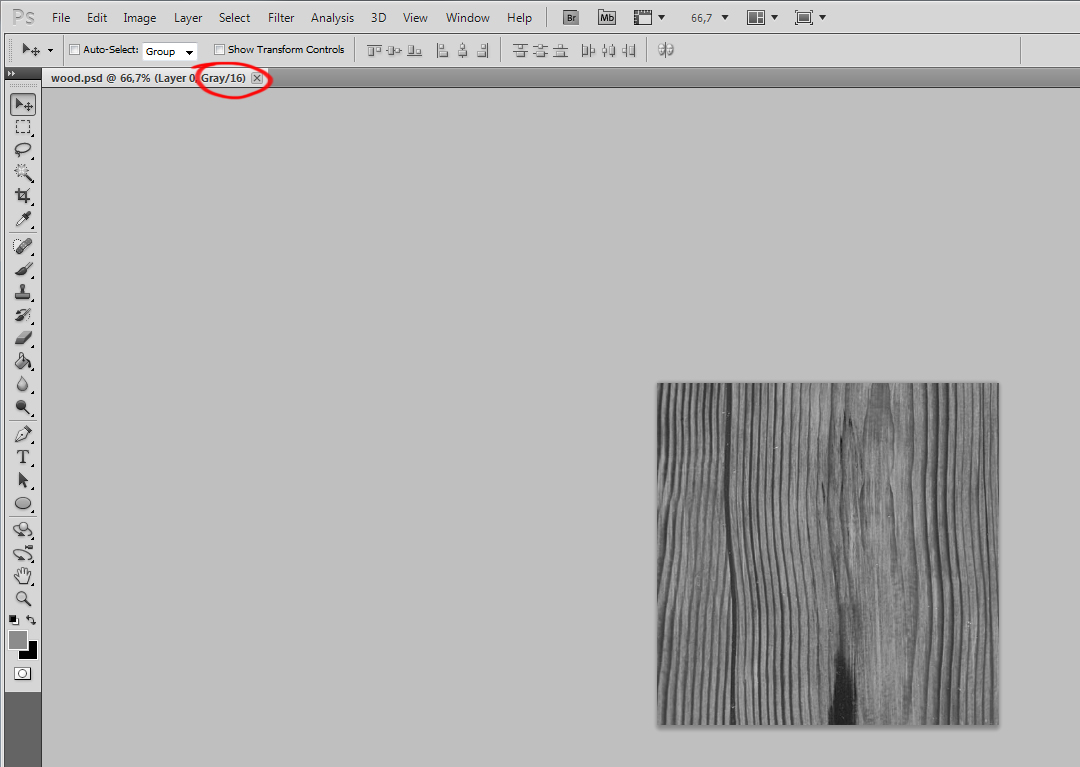Align right edges of layers

pos(483,50)
